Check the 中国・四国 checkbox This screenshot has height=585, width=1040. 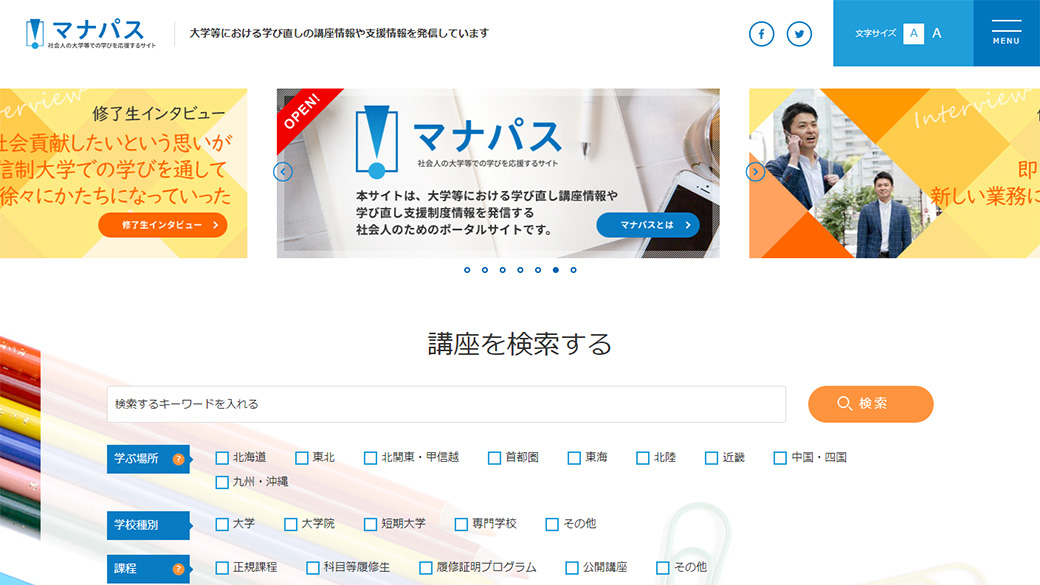pos(781,458)
